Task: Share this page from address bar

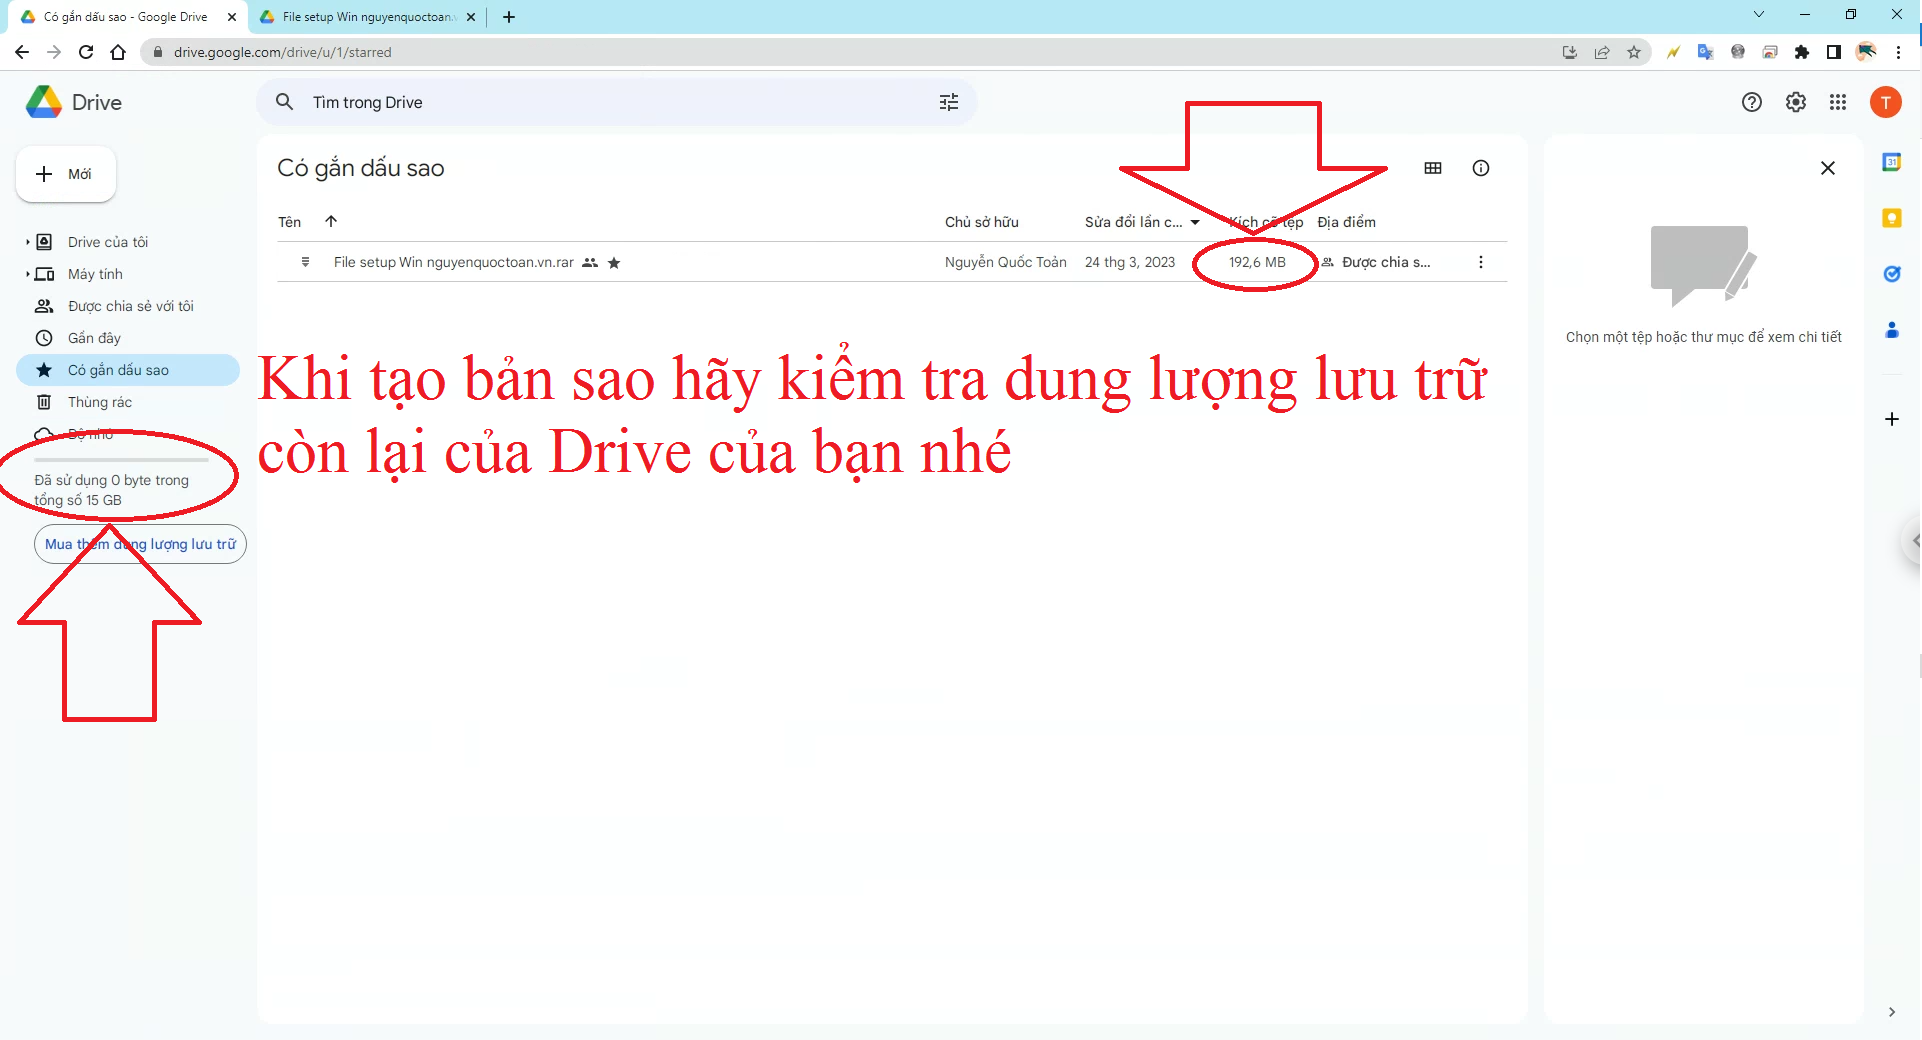Action: (x=1602, y=52)
